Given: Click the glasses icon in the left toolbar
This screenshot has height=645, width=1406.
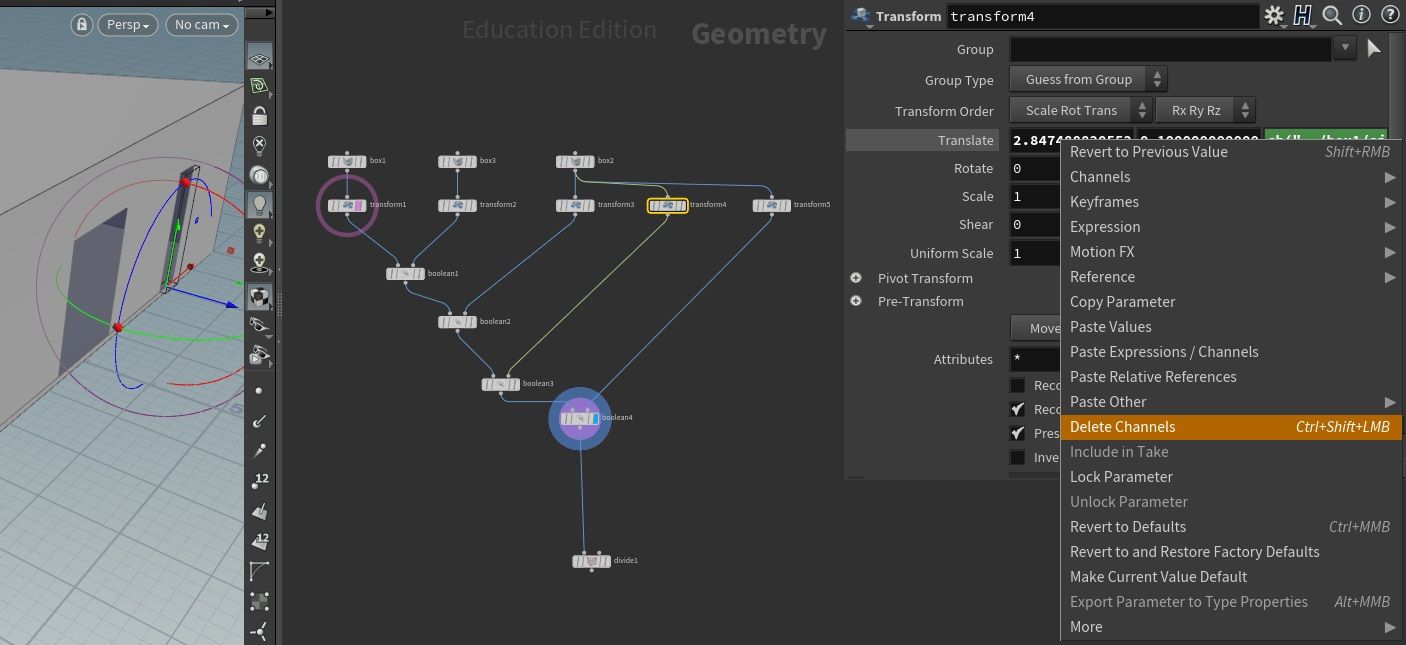Looking at the screenshot, I should click(260, 324).
